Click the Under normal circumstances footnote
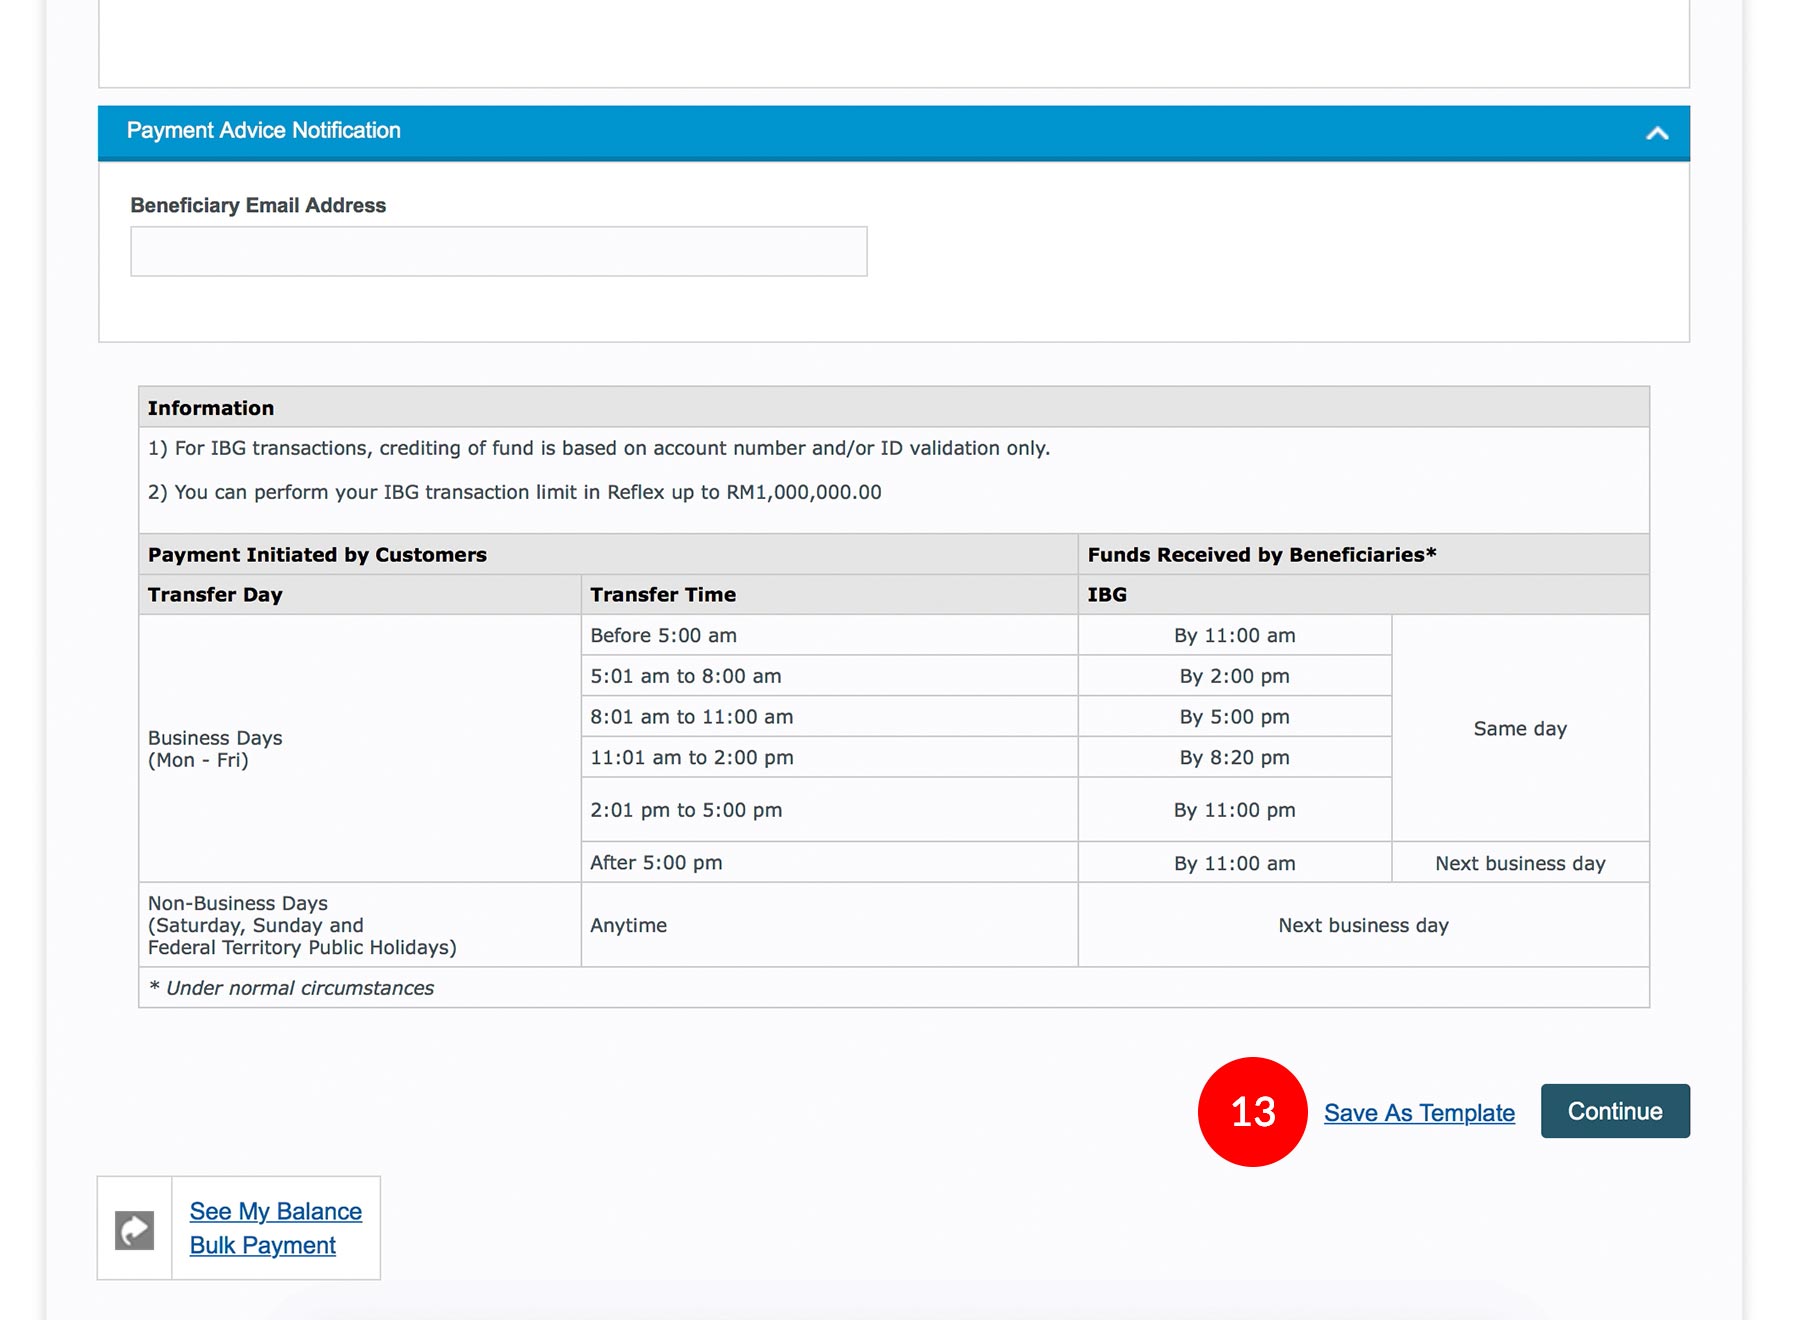The image size is (1800, 1320). pyautogui.click(x=291, y=988)
